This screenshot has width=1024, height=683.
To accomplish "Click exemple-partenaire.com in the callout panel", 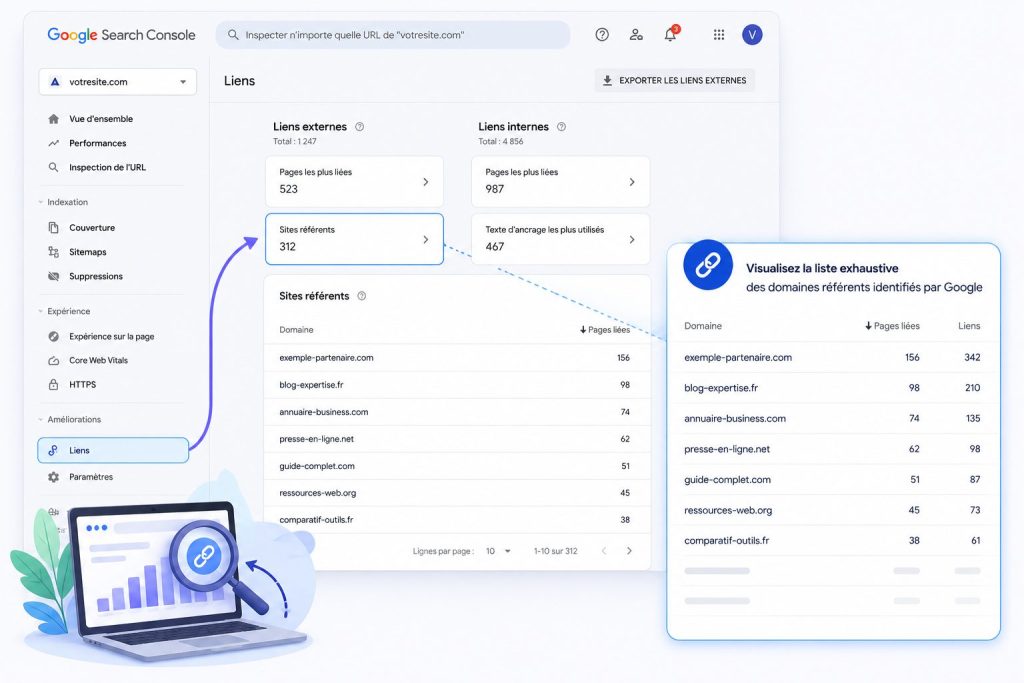I will coord(738,357).
